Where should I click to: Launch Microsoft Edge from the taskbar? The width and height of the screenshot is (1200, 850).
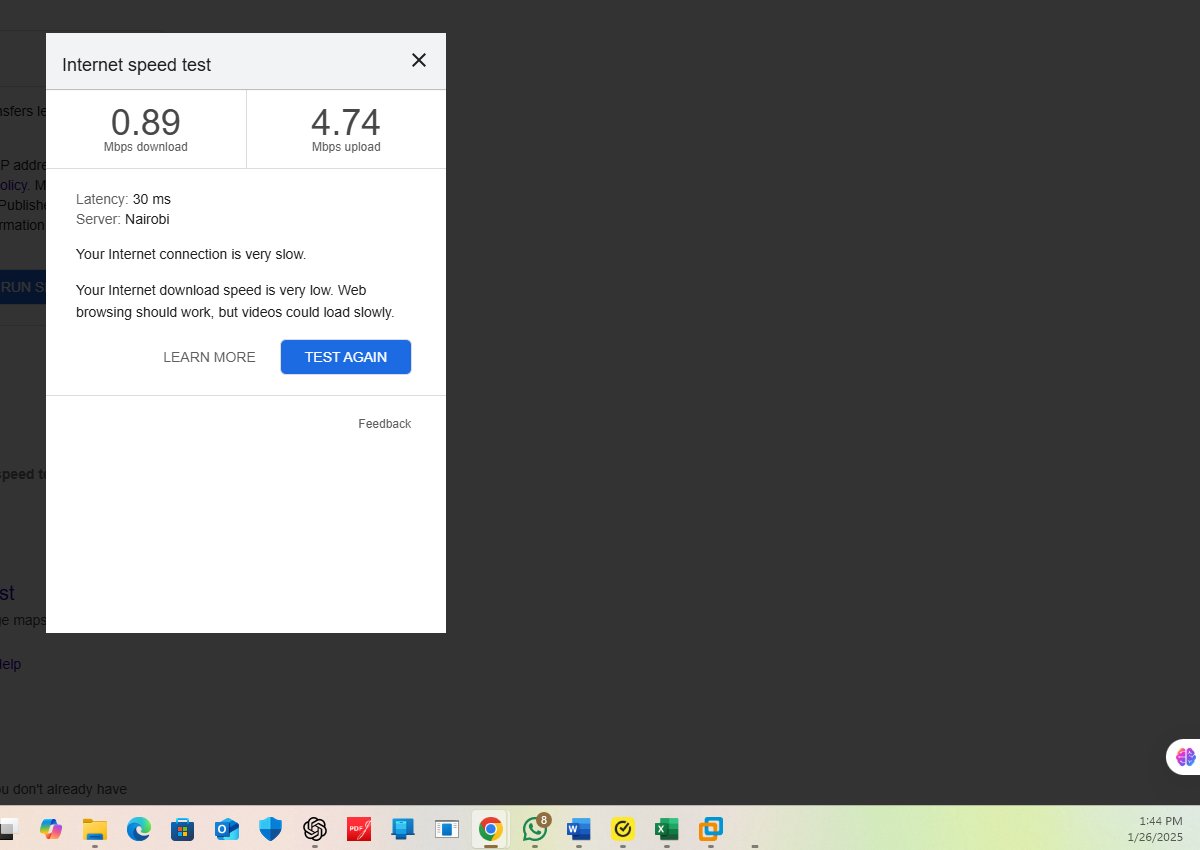[138, 829]
